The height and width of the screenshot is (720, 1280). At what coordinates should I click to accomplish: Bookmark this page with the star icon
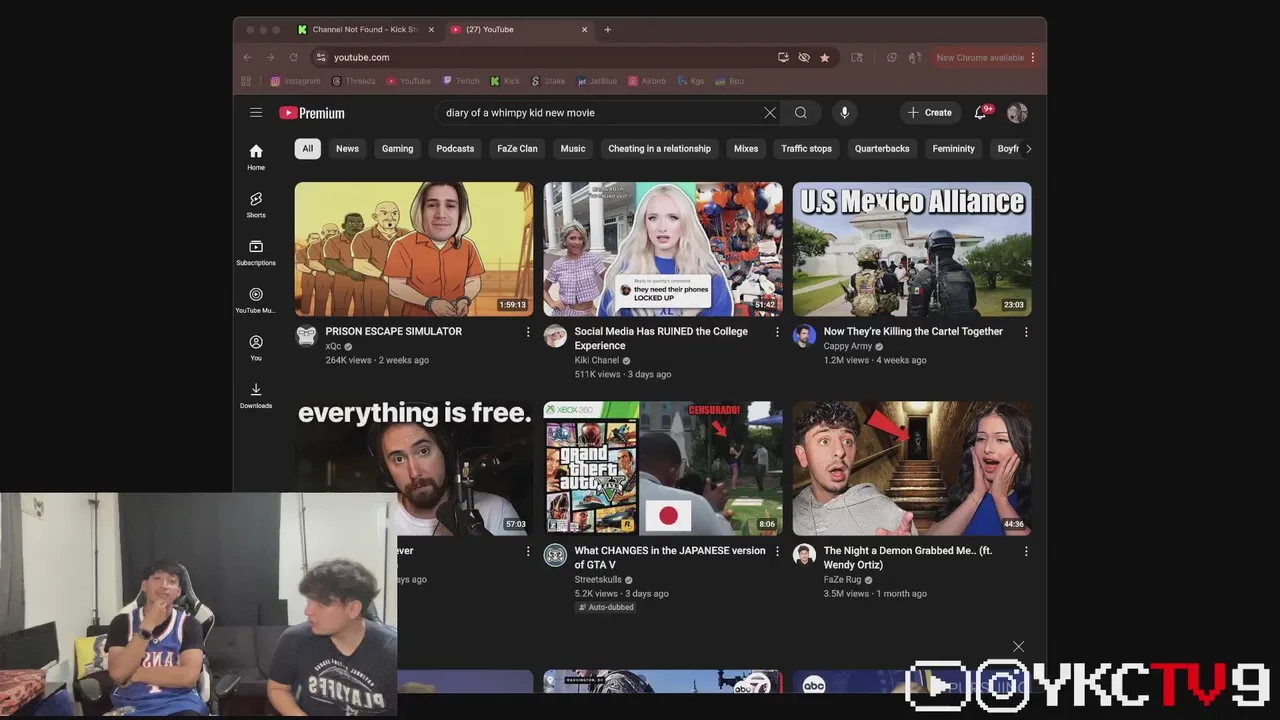[824, 58]
